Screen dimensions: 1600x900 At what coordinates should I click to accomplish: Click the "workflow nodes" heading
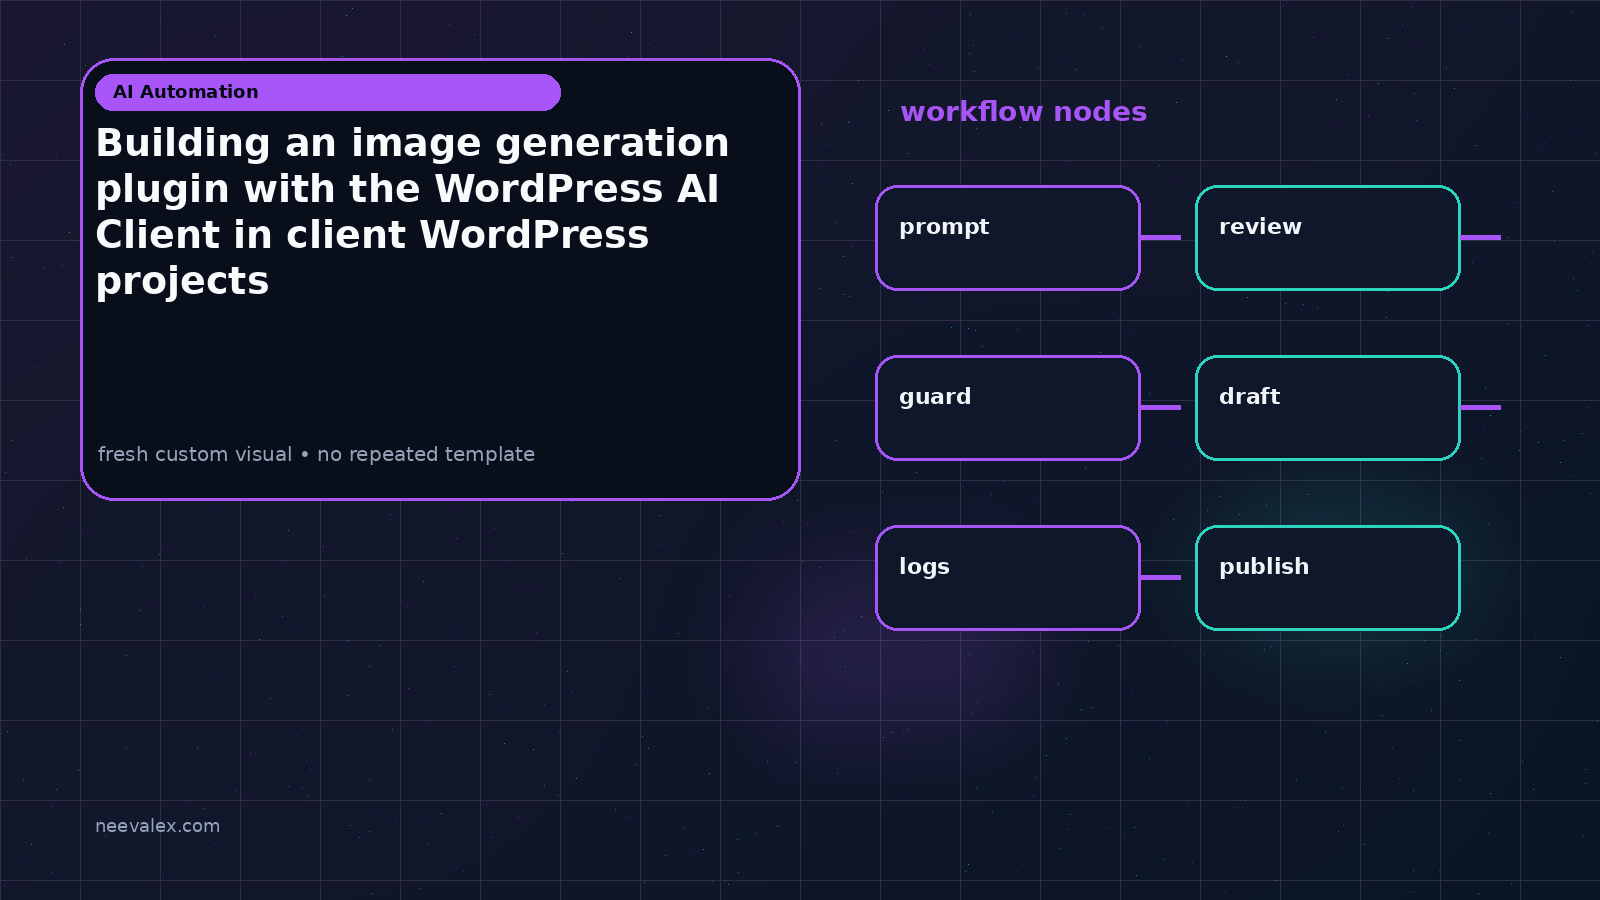(x=1024, y=112)
